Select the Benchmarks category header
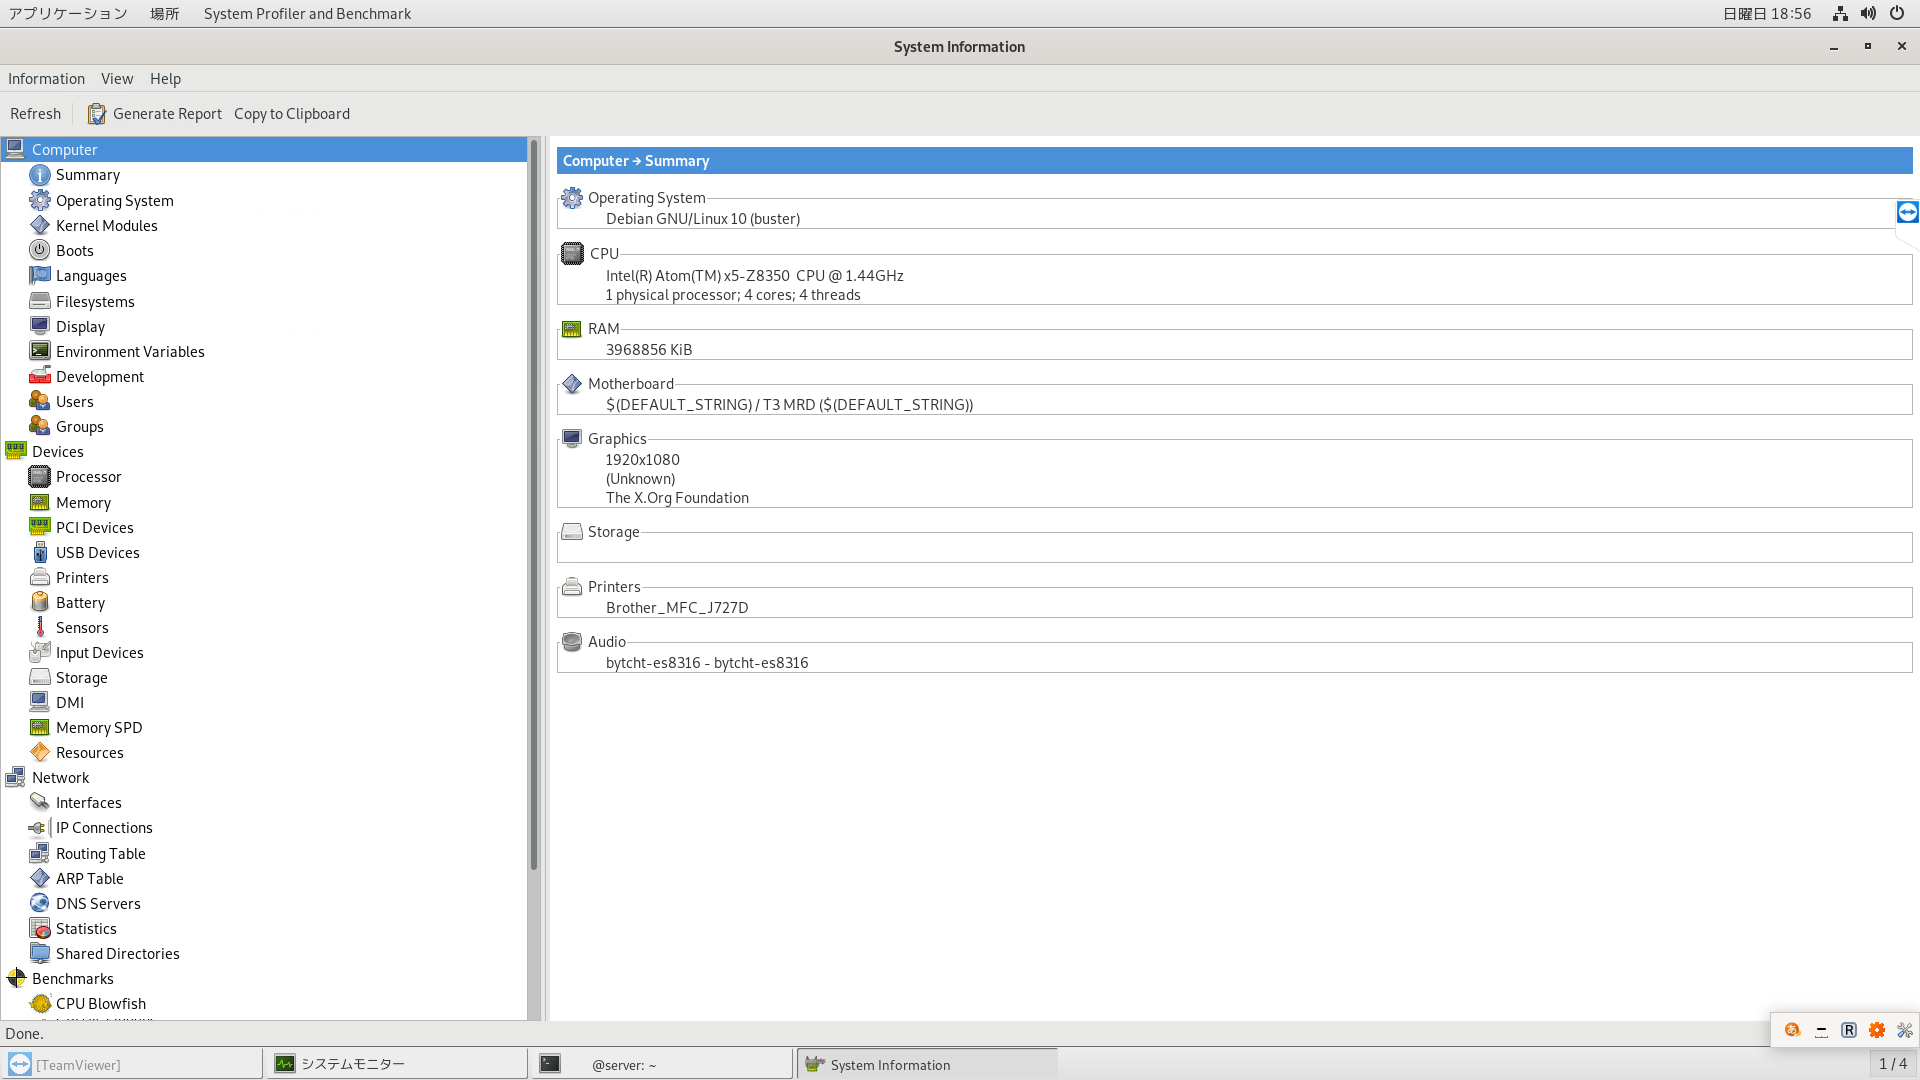Viewport: 1920px width, 1080px height. [x=72, y=979]
